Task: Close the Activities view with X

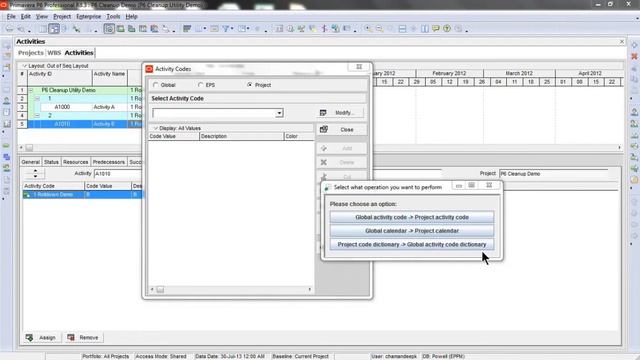Action: point(622,41)
